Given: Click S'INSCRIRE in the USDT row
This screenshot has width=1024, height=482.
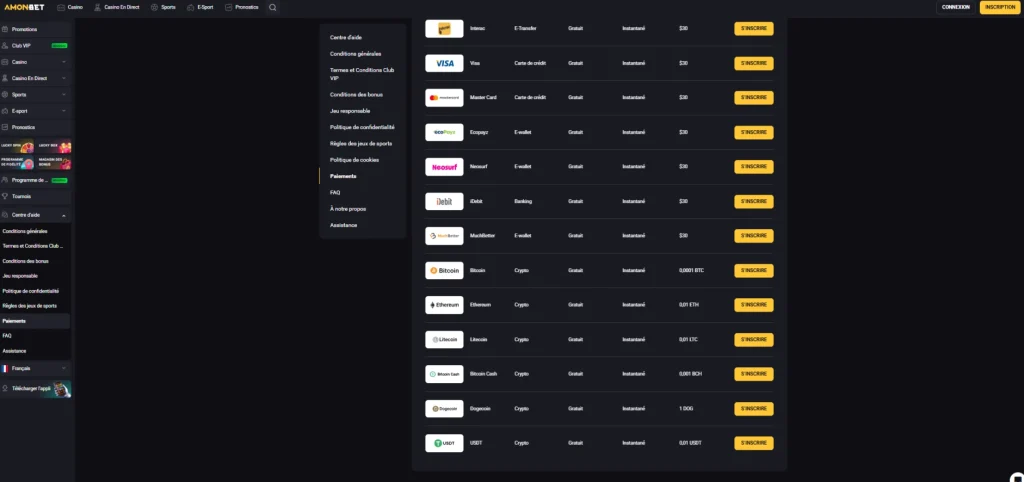Looking at the screenshot, I should pos(754,443).
